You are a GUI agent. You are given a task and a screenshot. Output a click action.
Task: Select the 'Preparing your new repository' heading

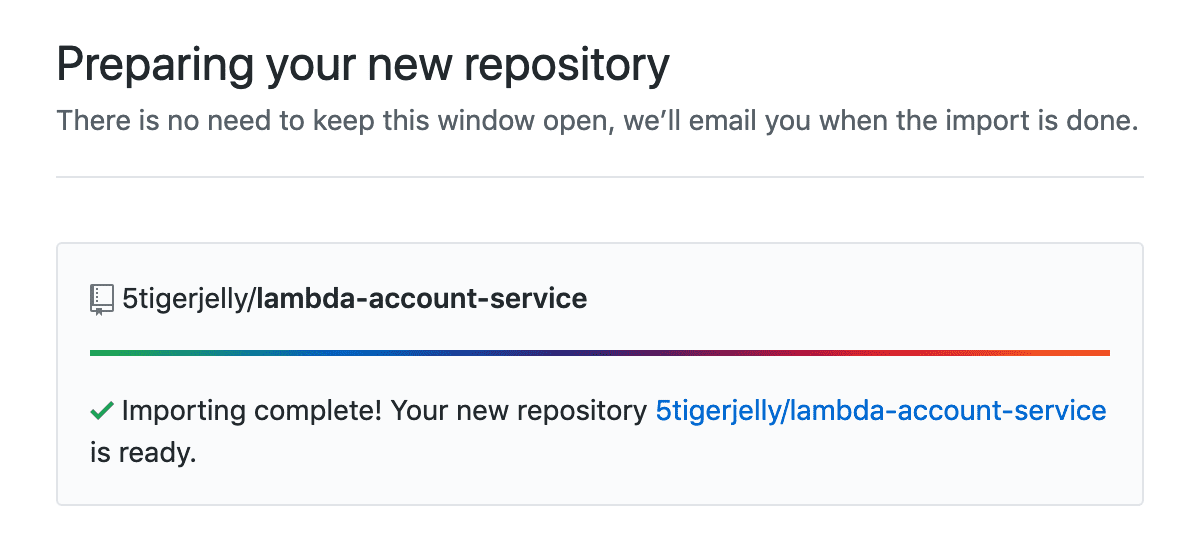click(x=363, y=66)
